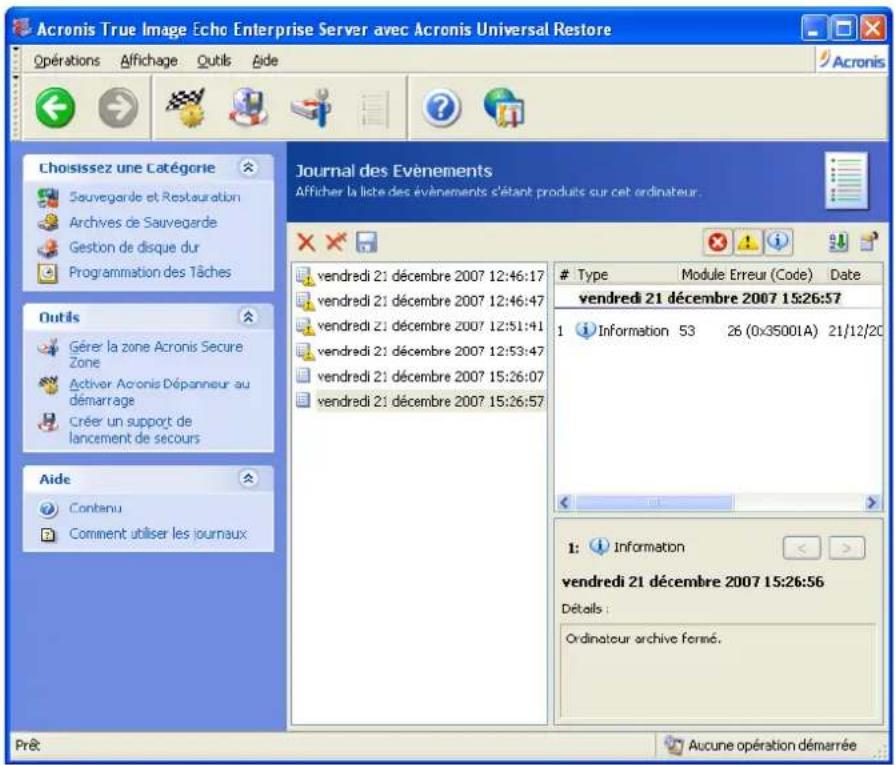
Task: Toggle the error messages filter icon
Action: (x=717, y=242)
